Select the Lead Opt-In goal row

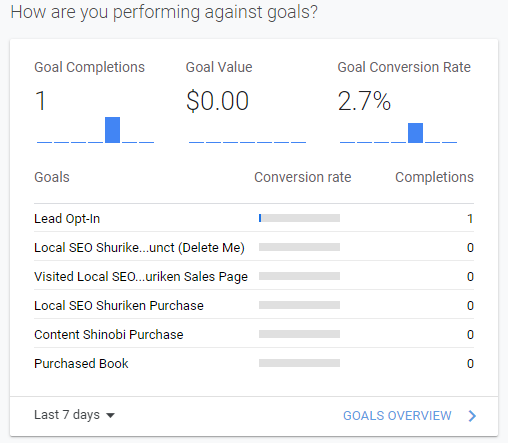[x=254, y=218]
